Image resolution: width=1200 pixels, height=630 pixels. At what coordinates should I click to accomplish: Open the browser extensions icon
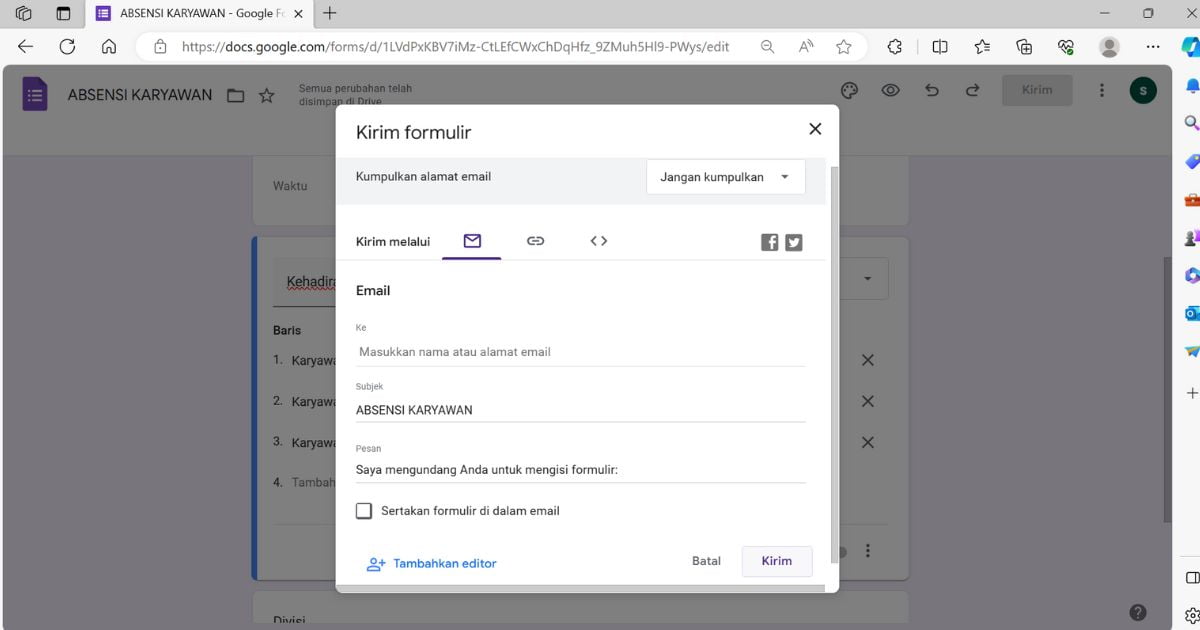tap(895, 46)
